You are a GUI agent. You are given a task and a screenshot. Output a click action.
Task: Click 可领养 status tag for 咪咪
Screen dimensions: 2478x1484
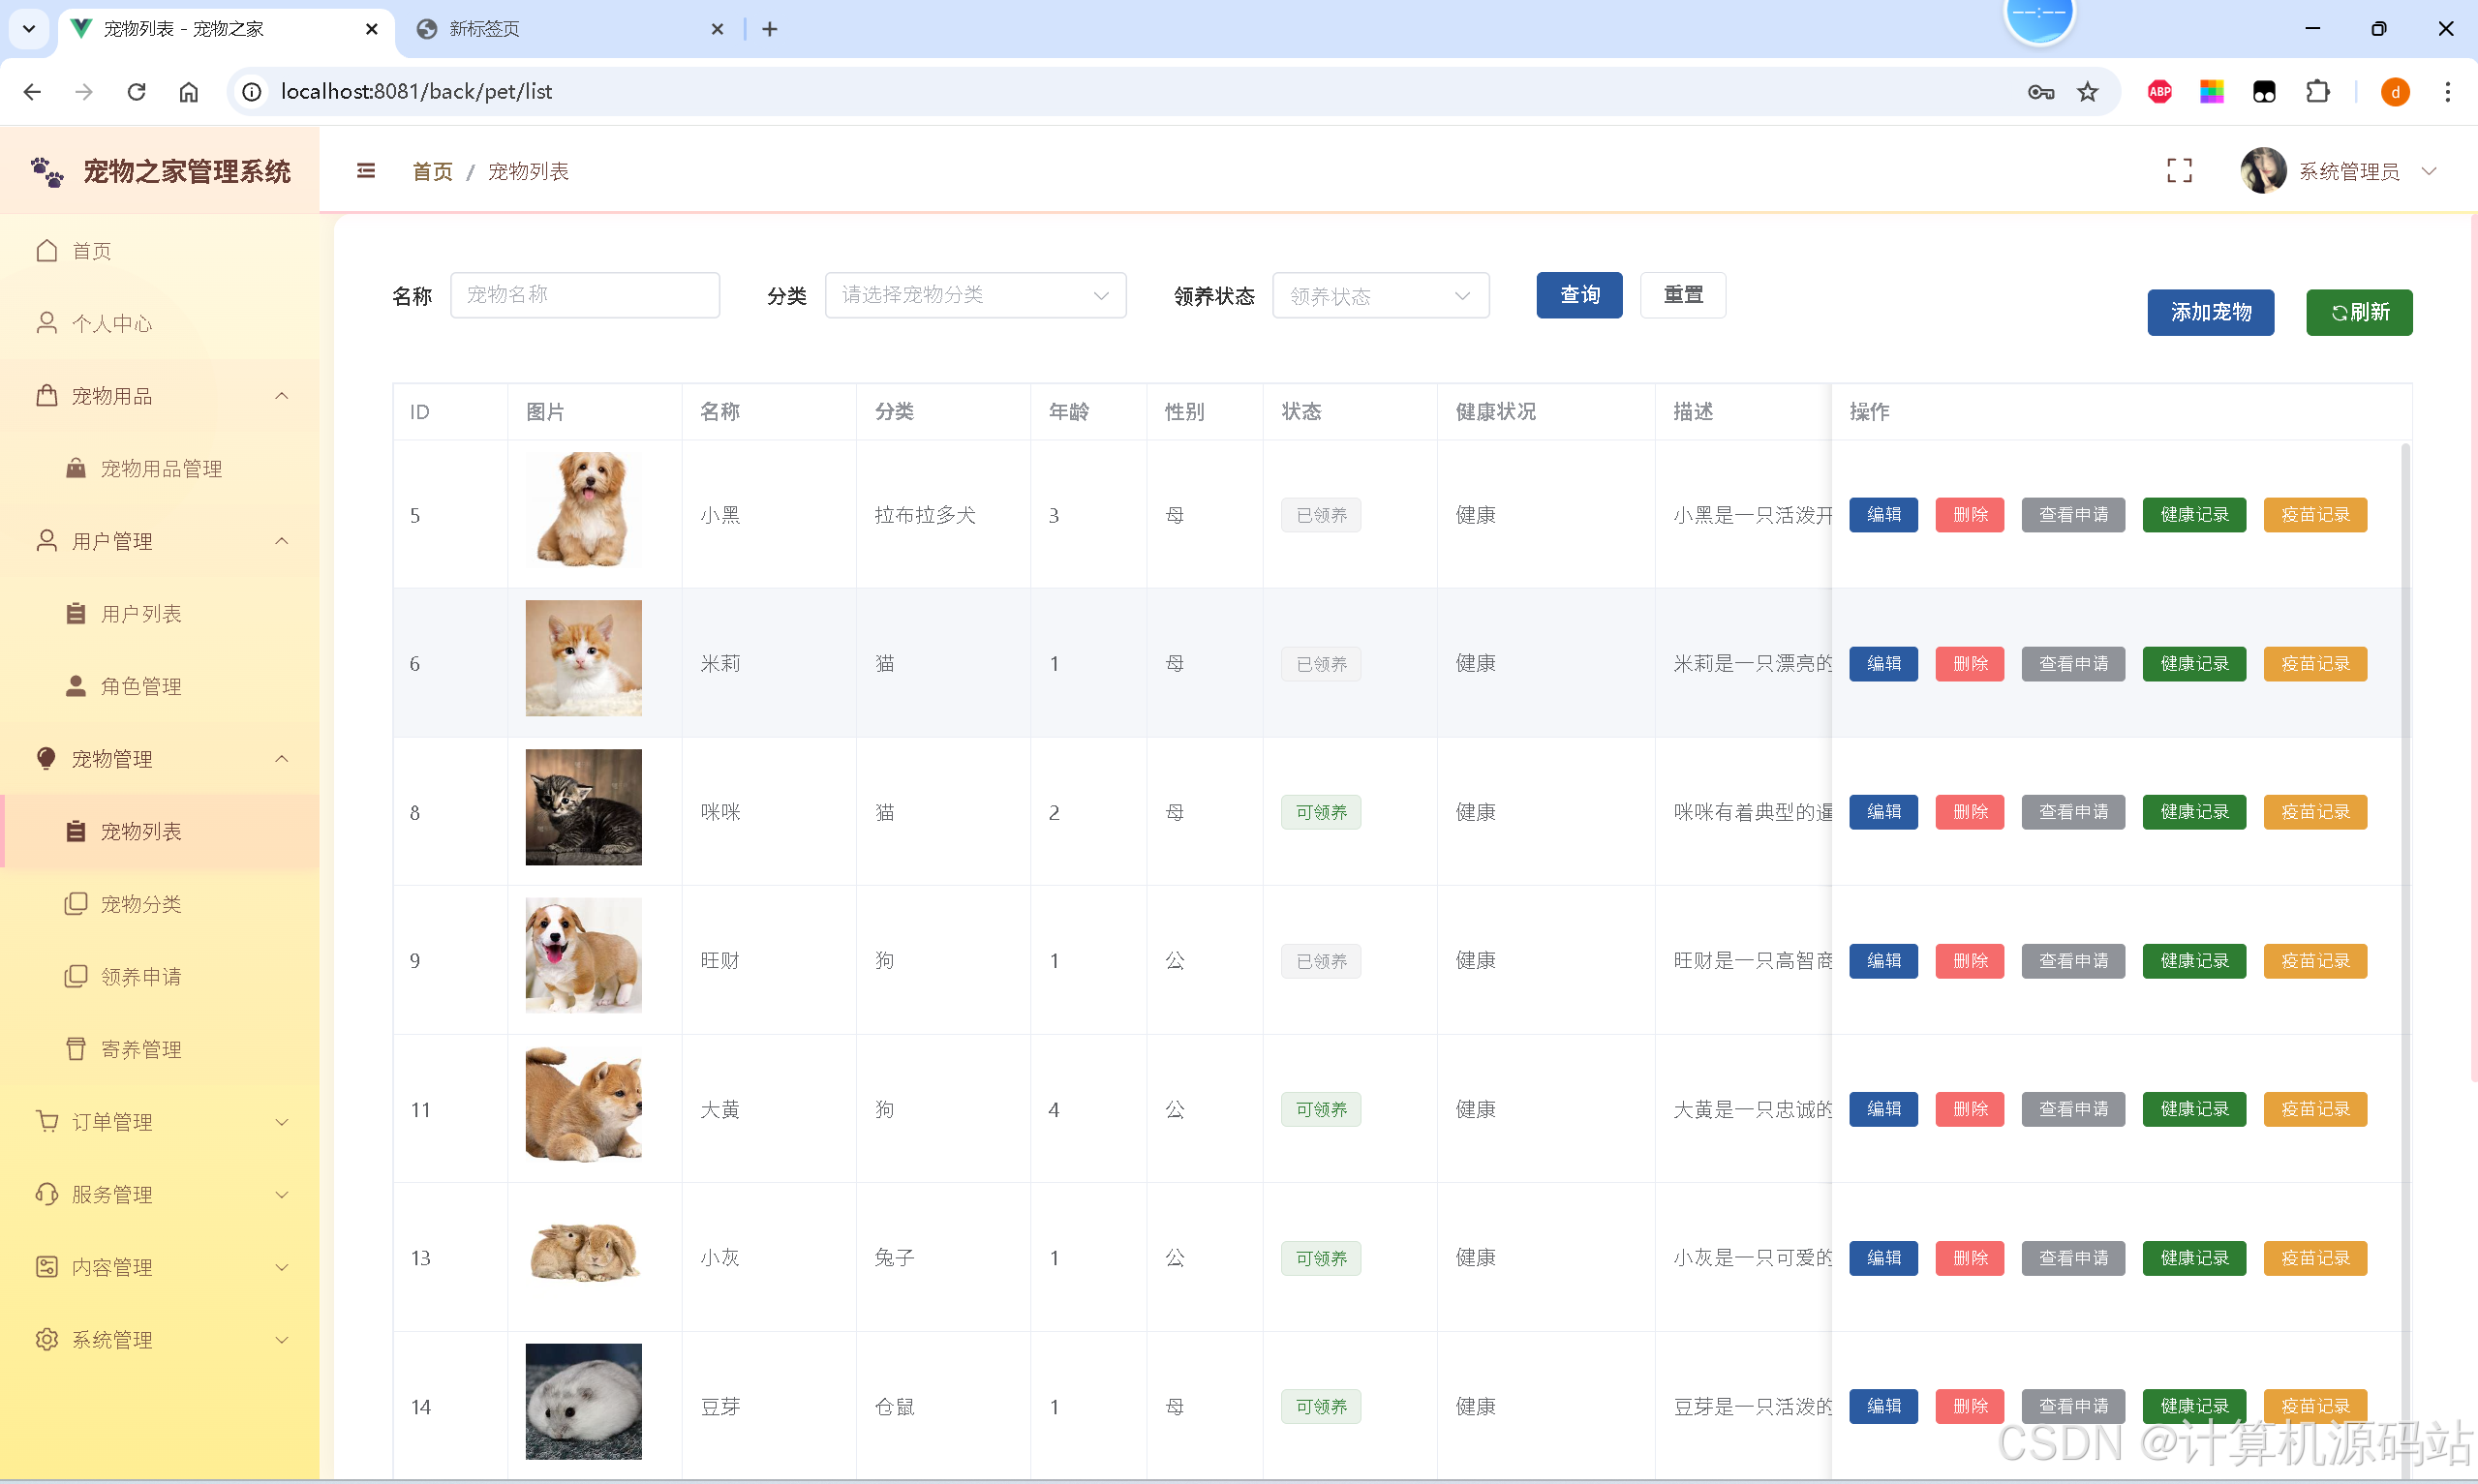pos(1320,812)
